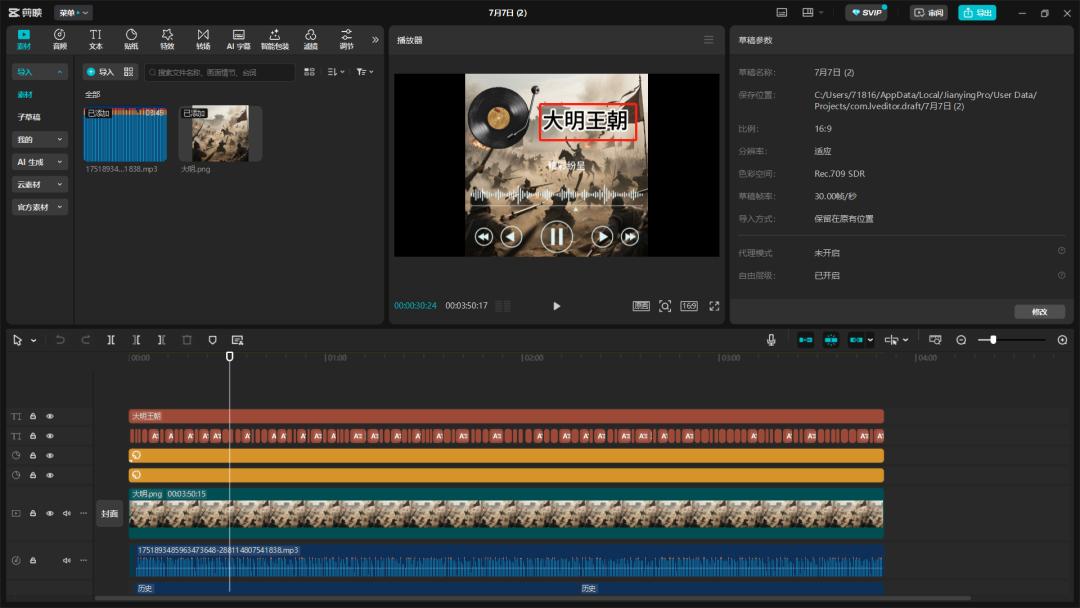
Task: Open fullscreen preview in player
Action: pyautogui.click(x=714, y=306)
